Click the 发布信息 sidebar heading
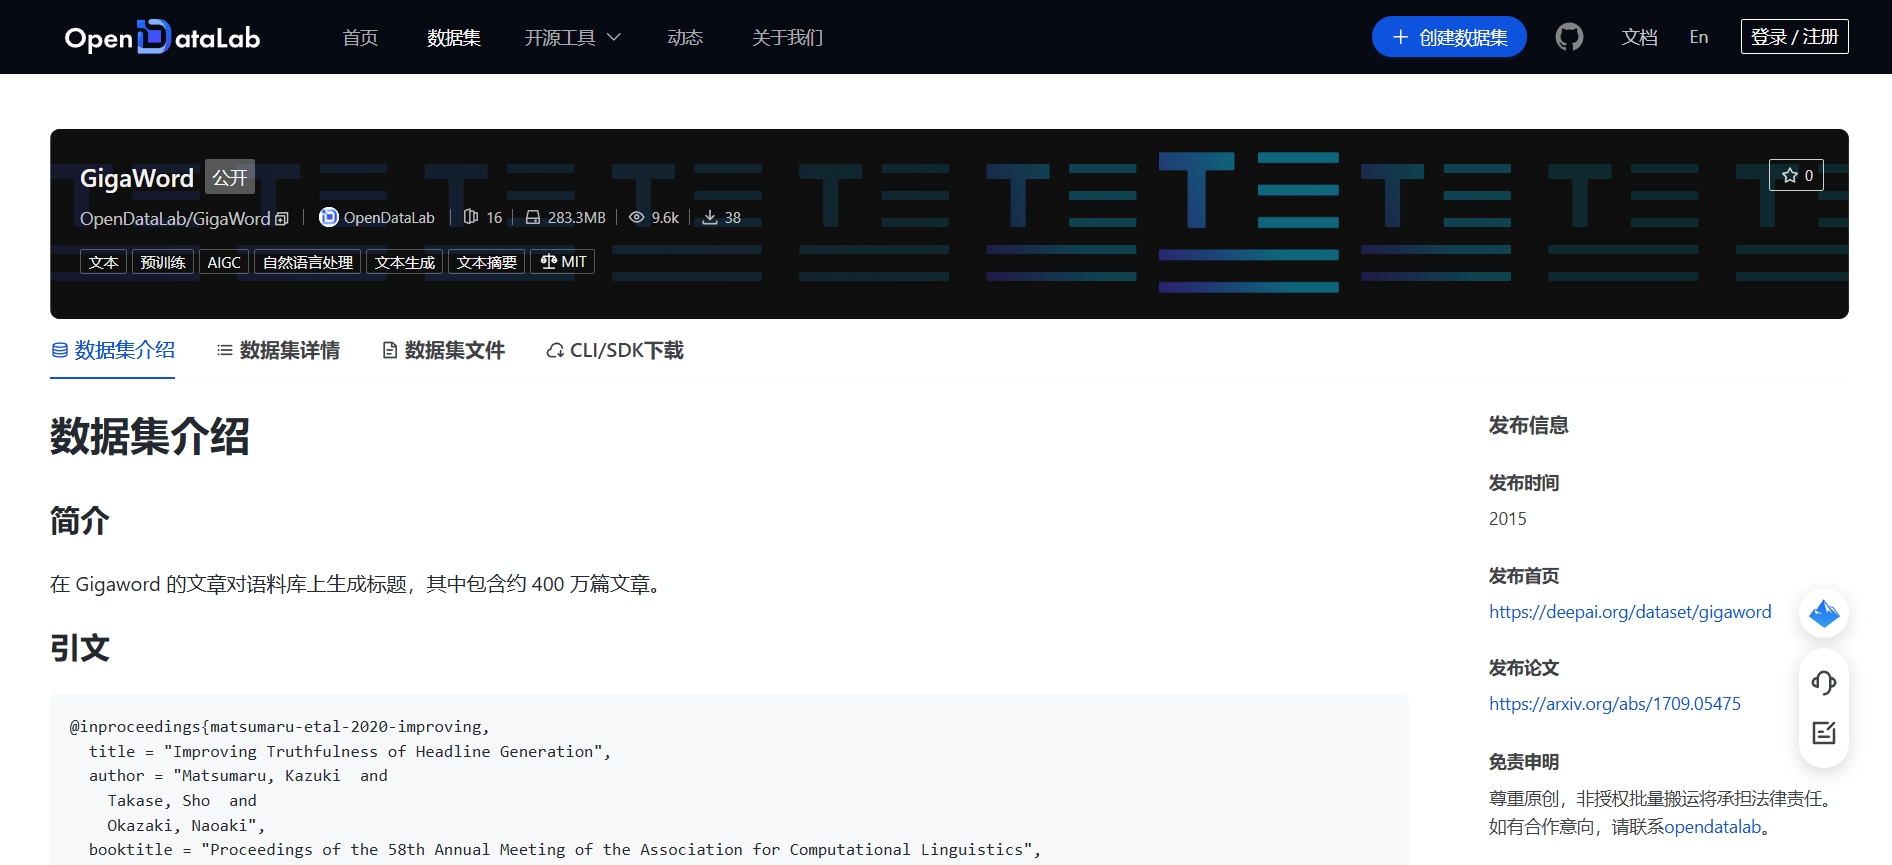This screenshot has height=865, width=1892. pyautogui.click(x=1529, y=425)
